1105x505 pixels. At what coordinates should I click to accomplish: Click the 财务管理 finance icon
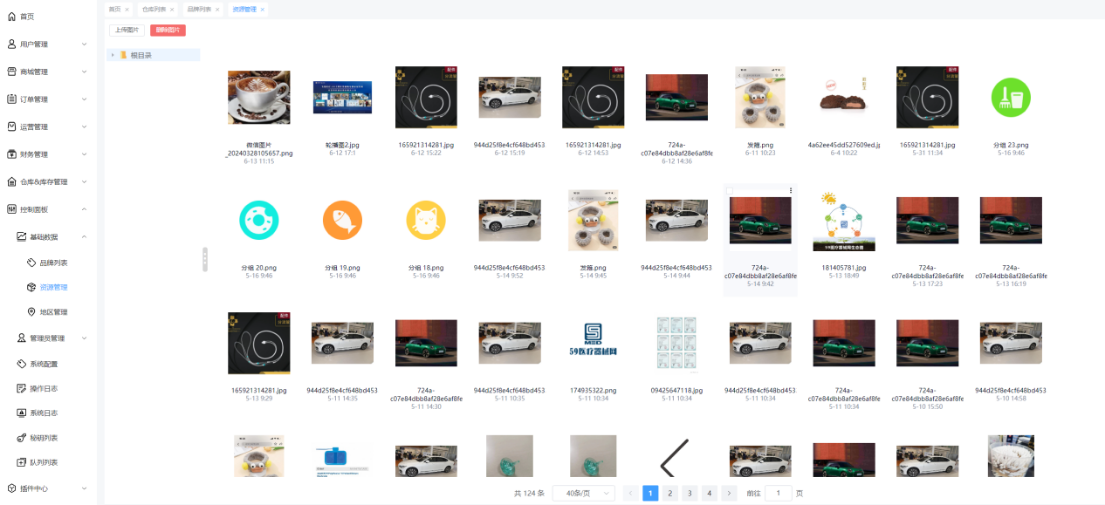[11, 154]
